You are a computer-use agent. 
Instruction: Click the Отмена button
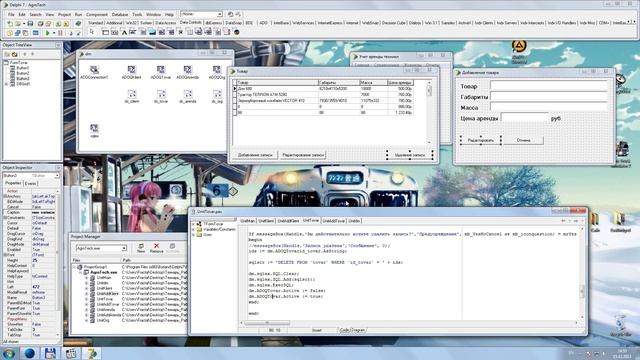523,140
